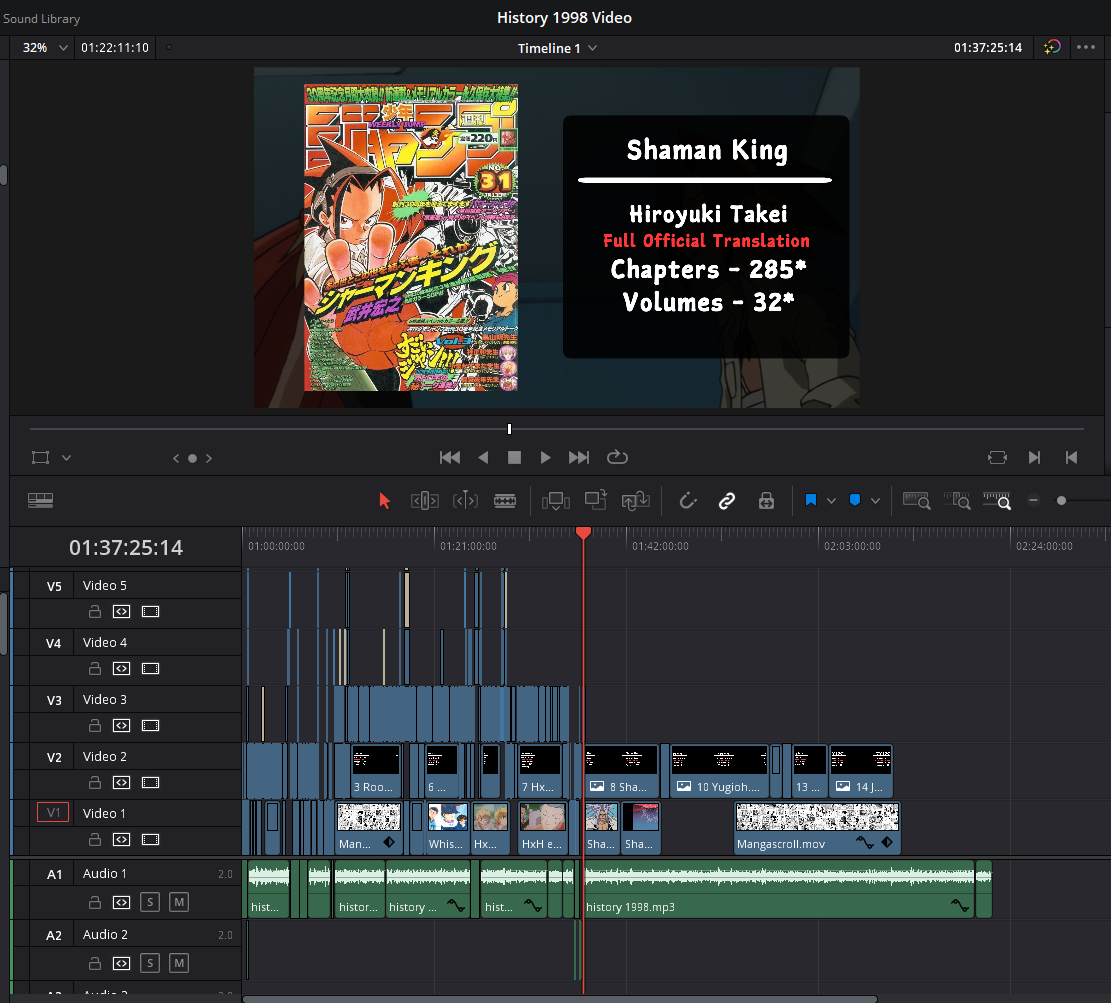The height and width of the screenshot is (1003, 1111).
Task: Solo the Audio 2 track
Action: tap(149, 963)
